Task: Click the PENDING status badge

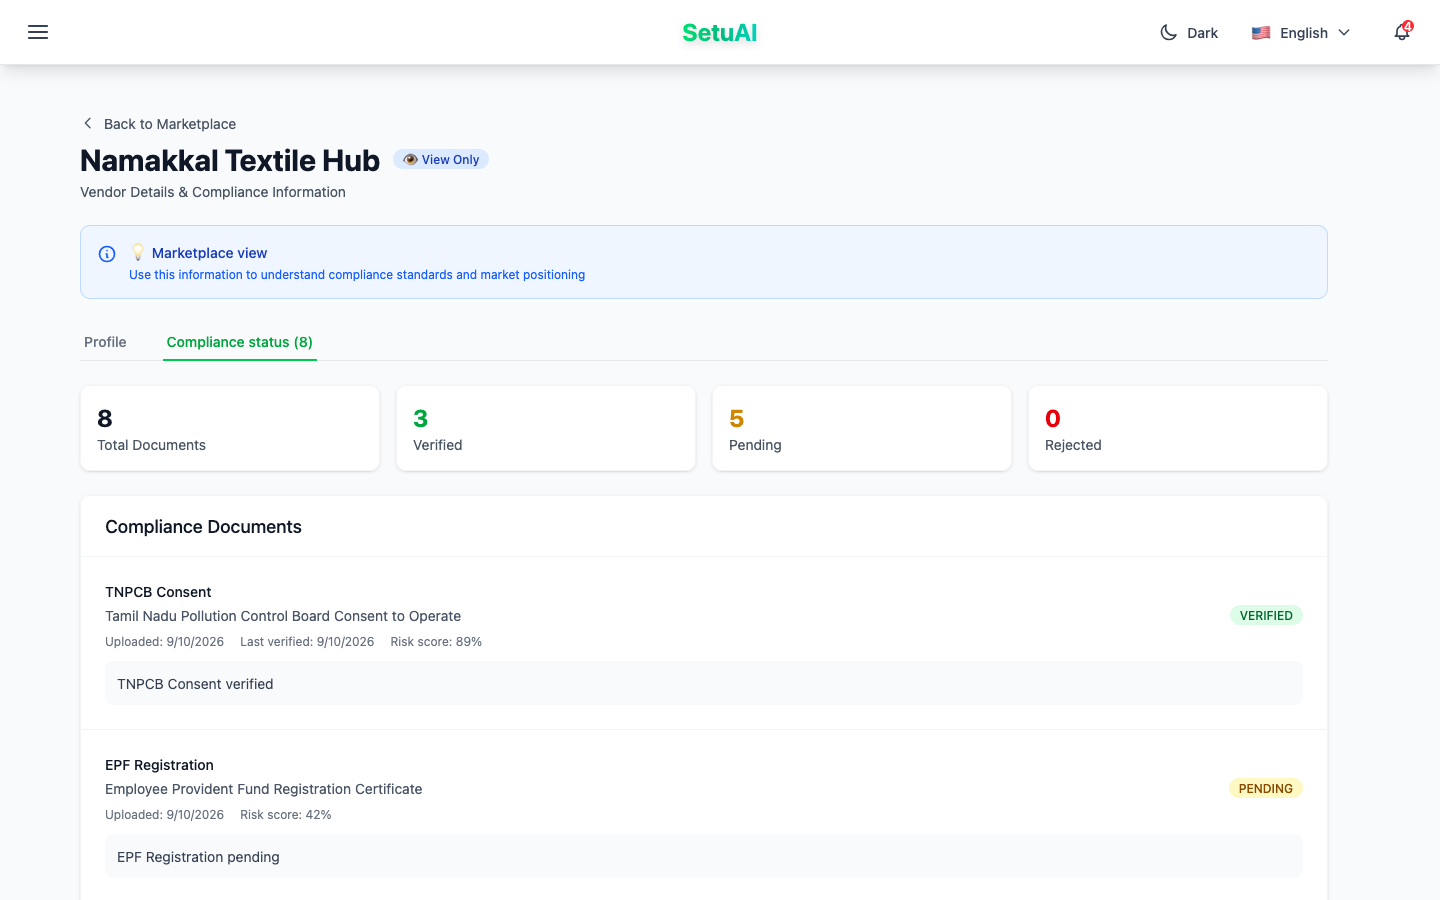Action: pyautogui.click(x=1265, y=789)
